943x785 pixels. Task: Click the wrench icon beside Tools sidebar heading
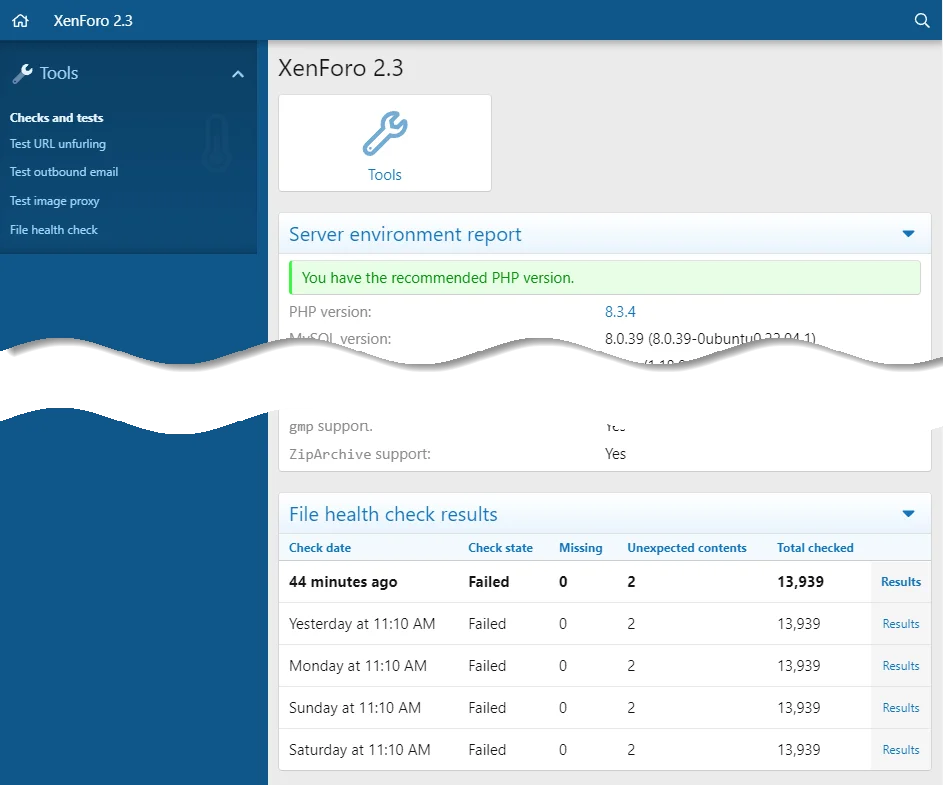22,74
